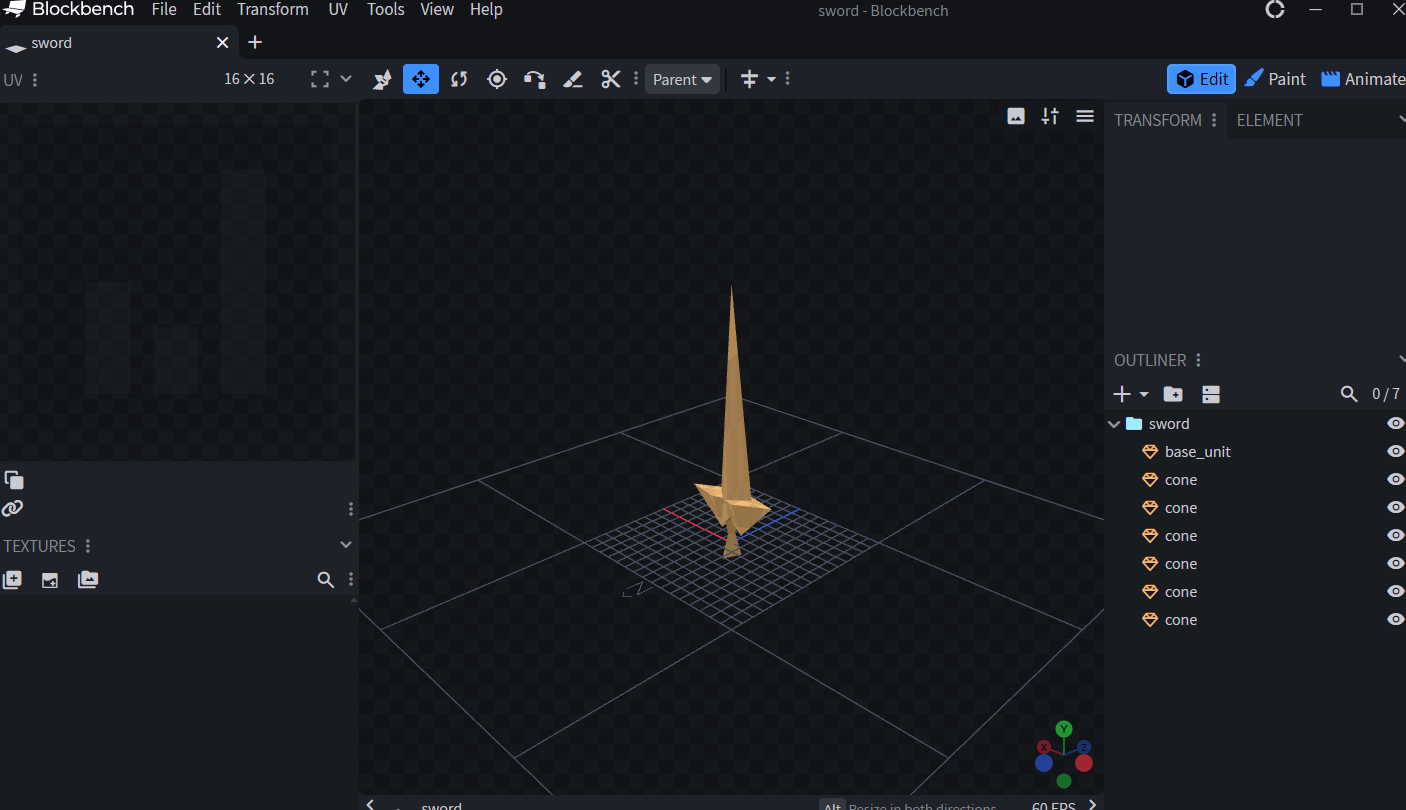Open the UV menu
Image resolution: width=1406 pixels, height=810 pixels.
[x=338, y=10]
